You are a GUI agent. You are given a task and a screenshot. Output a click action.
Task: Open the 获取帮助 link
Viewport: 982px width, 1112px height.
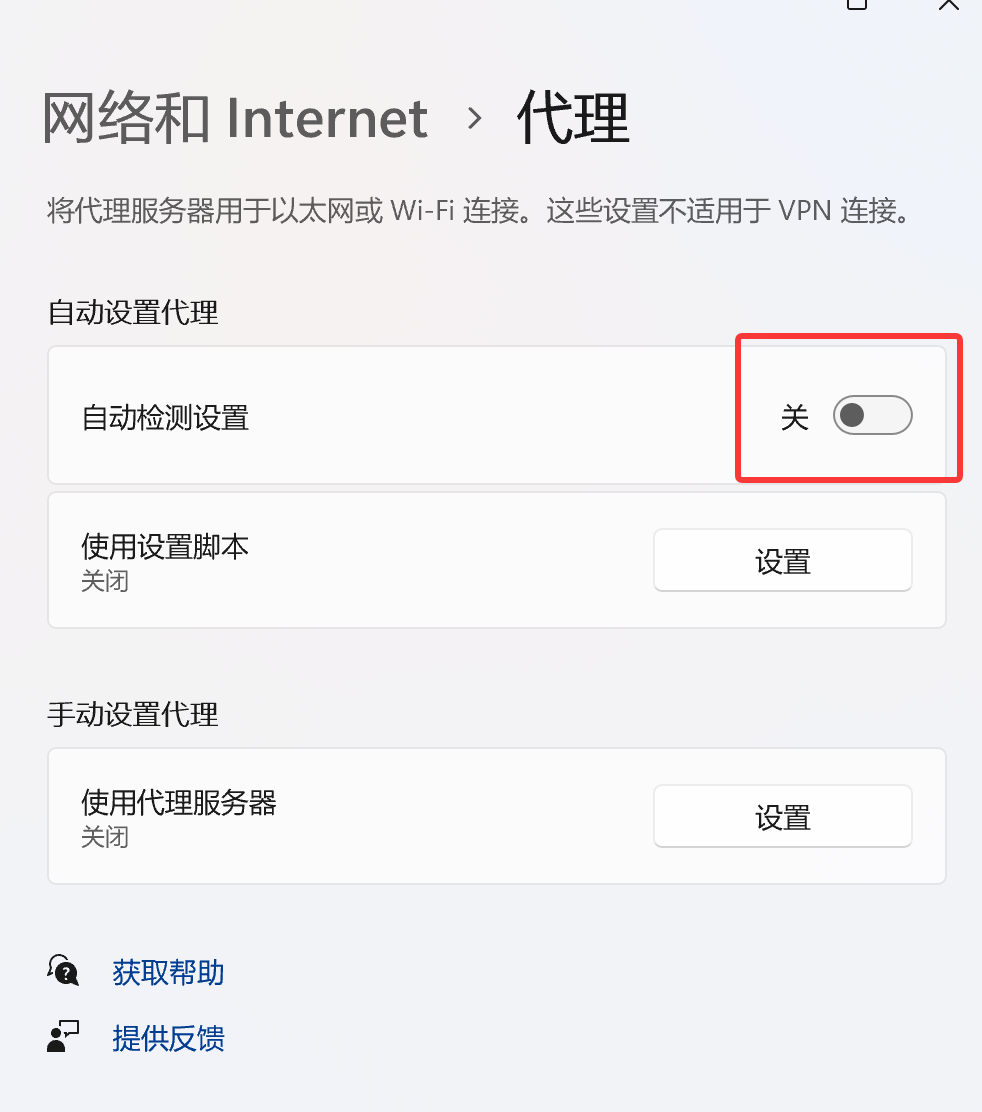click(x=167, y=972)
